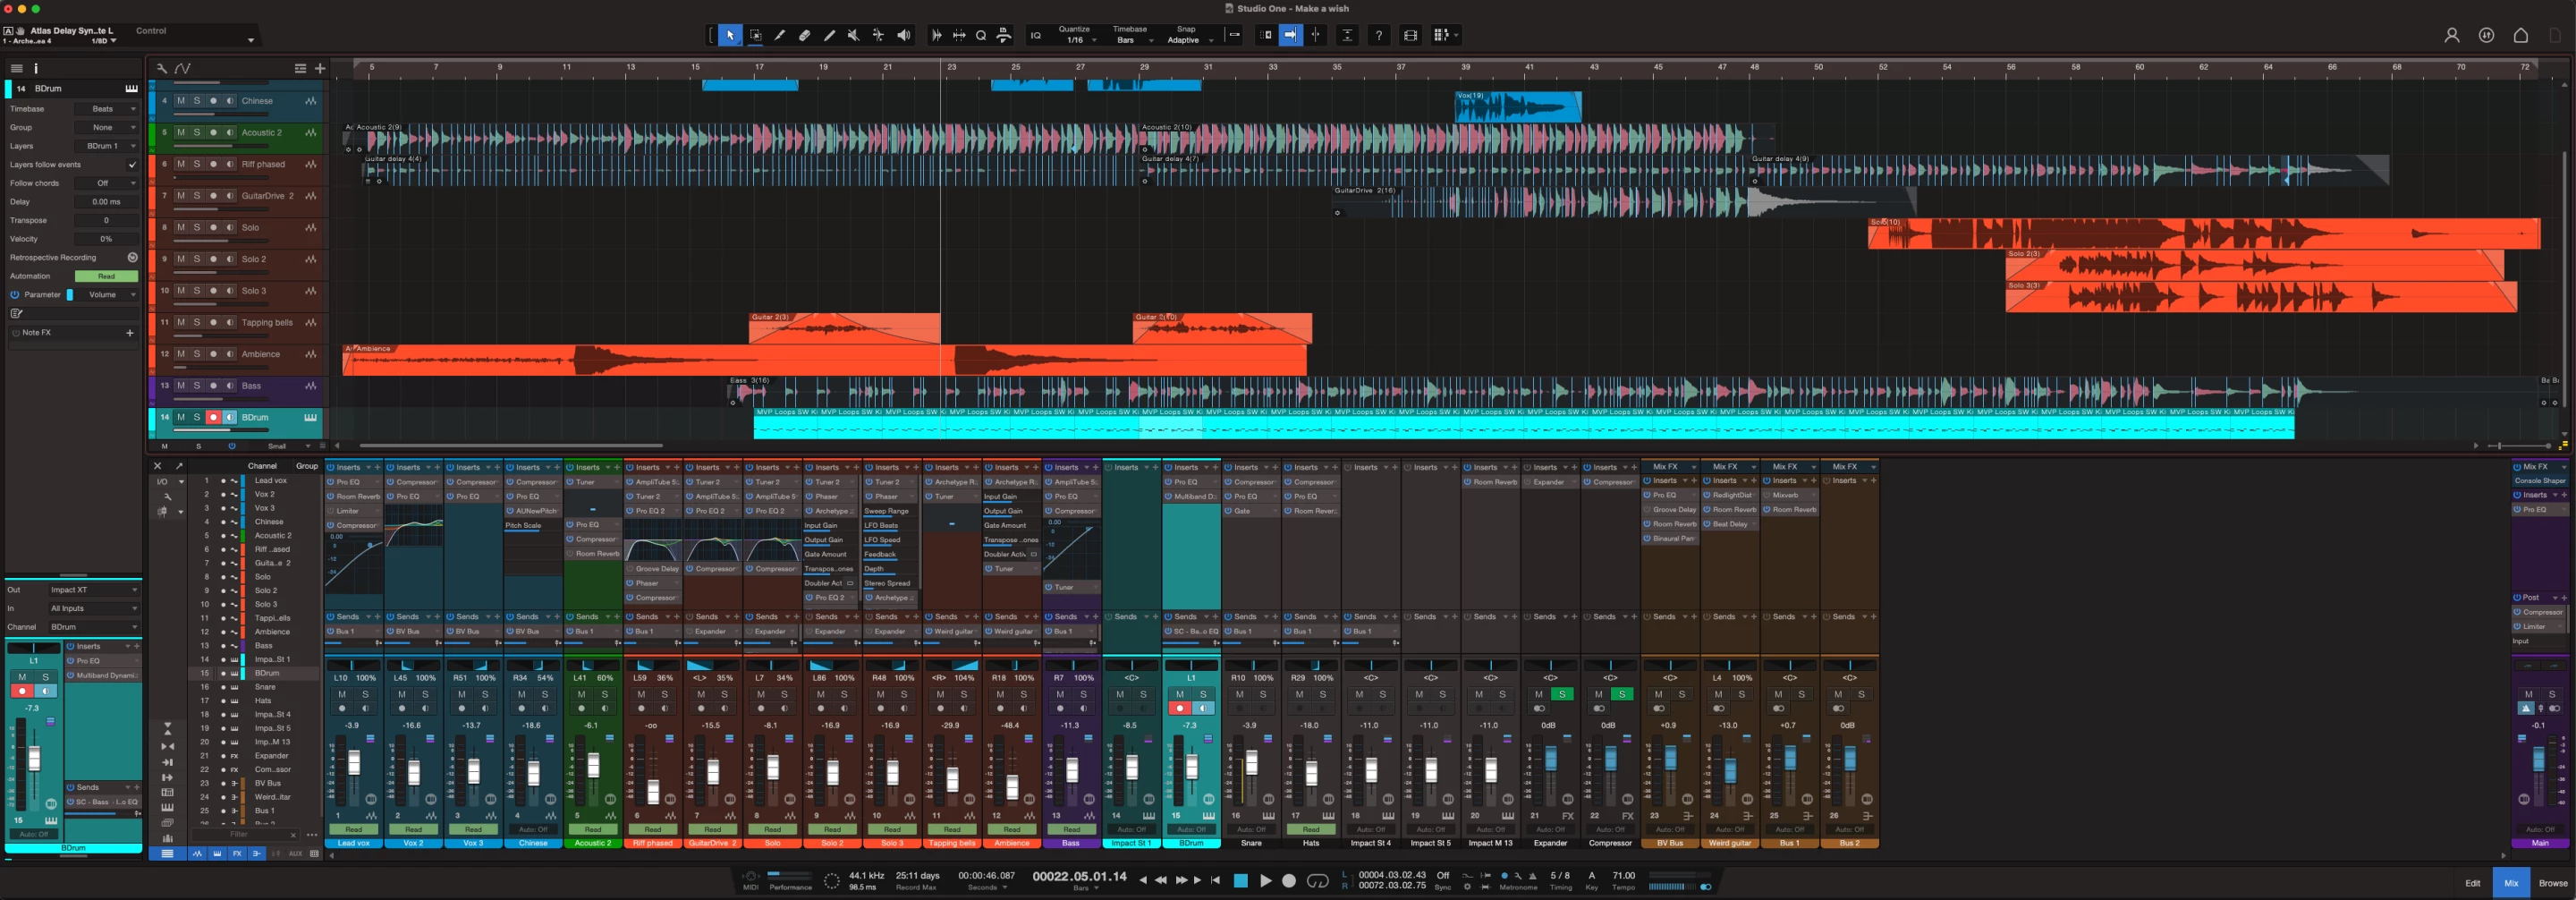Select the Mute tool in the toolbar
Image resolution: width=2576 pixels, height=900 pixels.
(x=853, y=35)
